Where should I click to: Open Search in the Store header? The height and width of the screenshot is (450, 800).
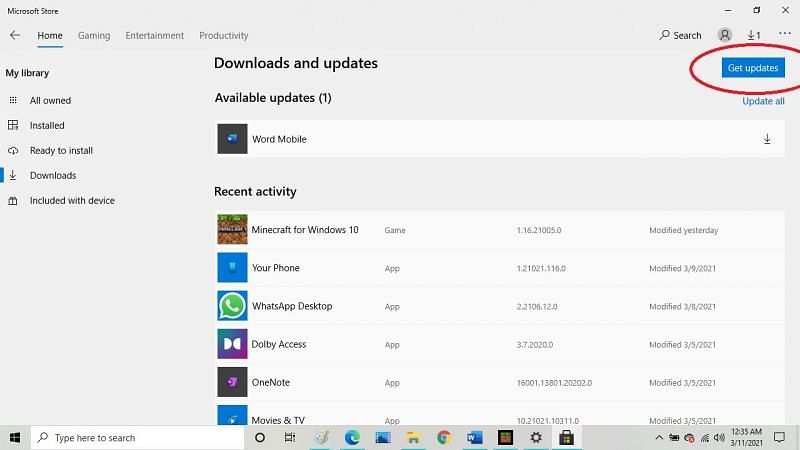pyautogui.click(x=680, y=35)
